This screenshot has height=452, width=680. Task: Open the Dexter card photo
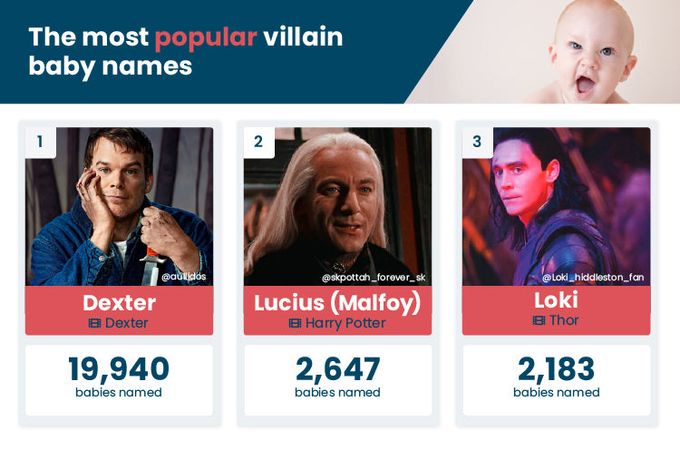120,205
